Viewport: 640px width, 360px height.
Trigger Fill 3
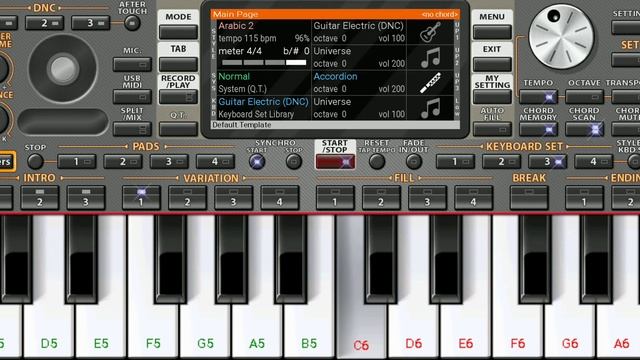427,198
